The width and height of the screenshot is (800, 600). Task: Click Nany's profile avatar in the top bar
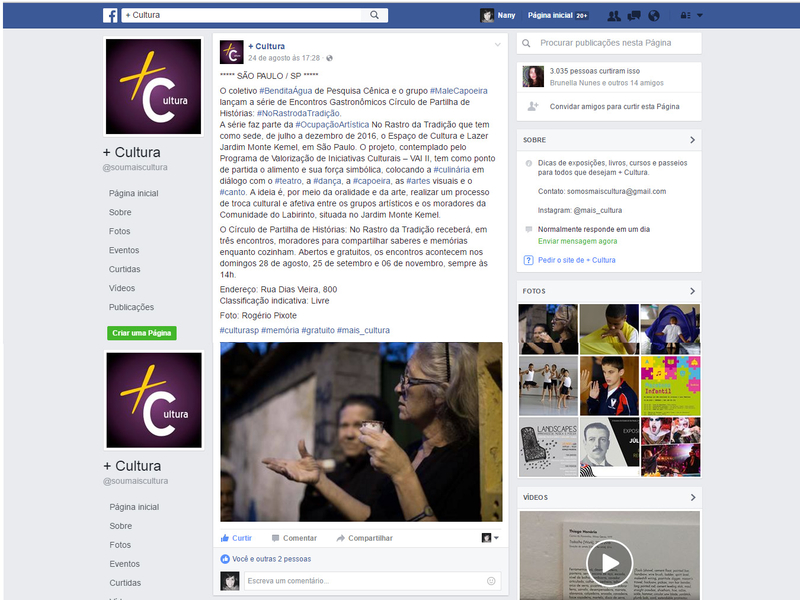487,15
